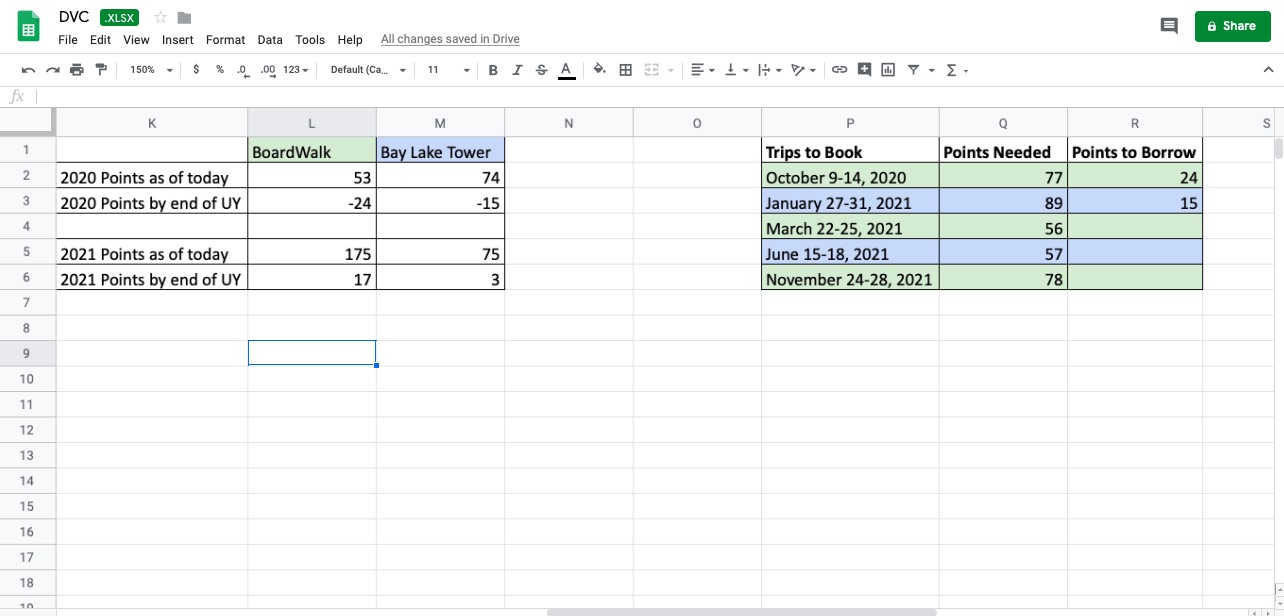Viewport: 1284px width, 616px height.
Task: Select the November 24-28, 2021 cell
Action: click(x=850, y=279)
